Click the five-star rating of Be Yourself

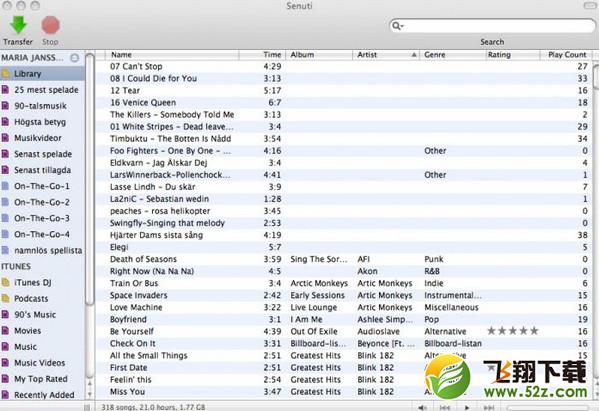(x=513, y=331)
